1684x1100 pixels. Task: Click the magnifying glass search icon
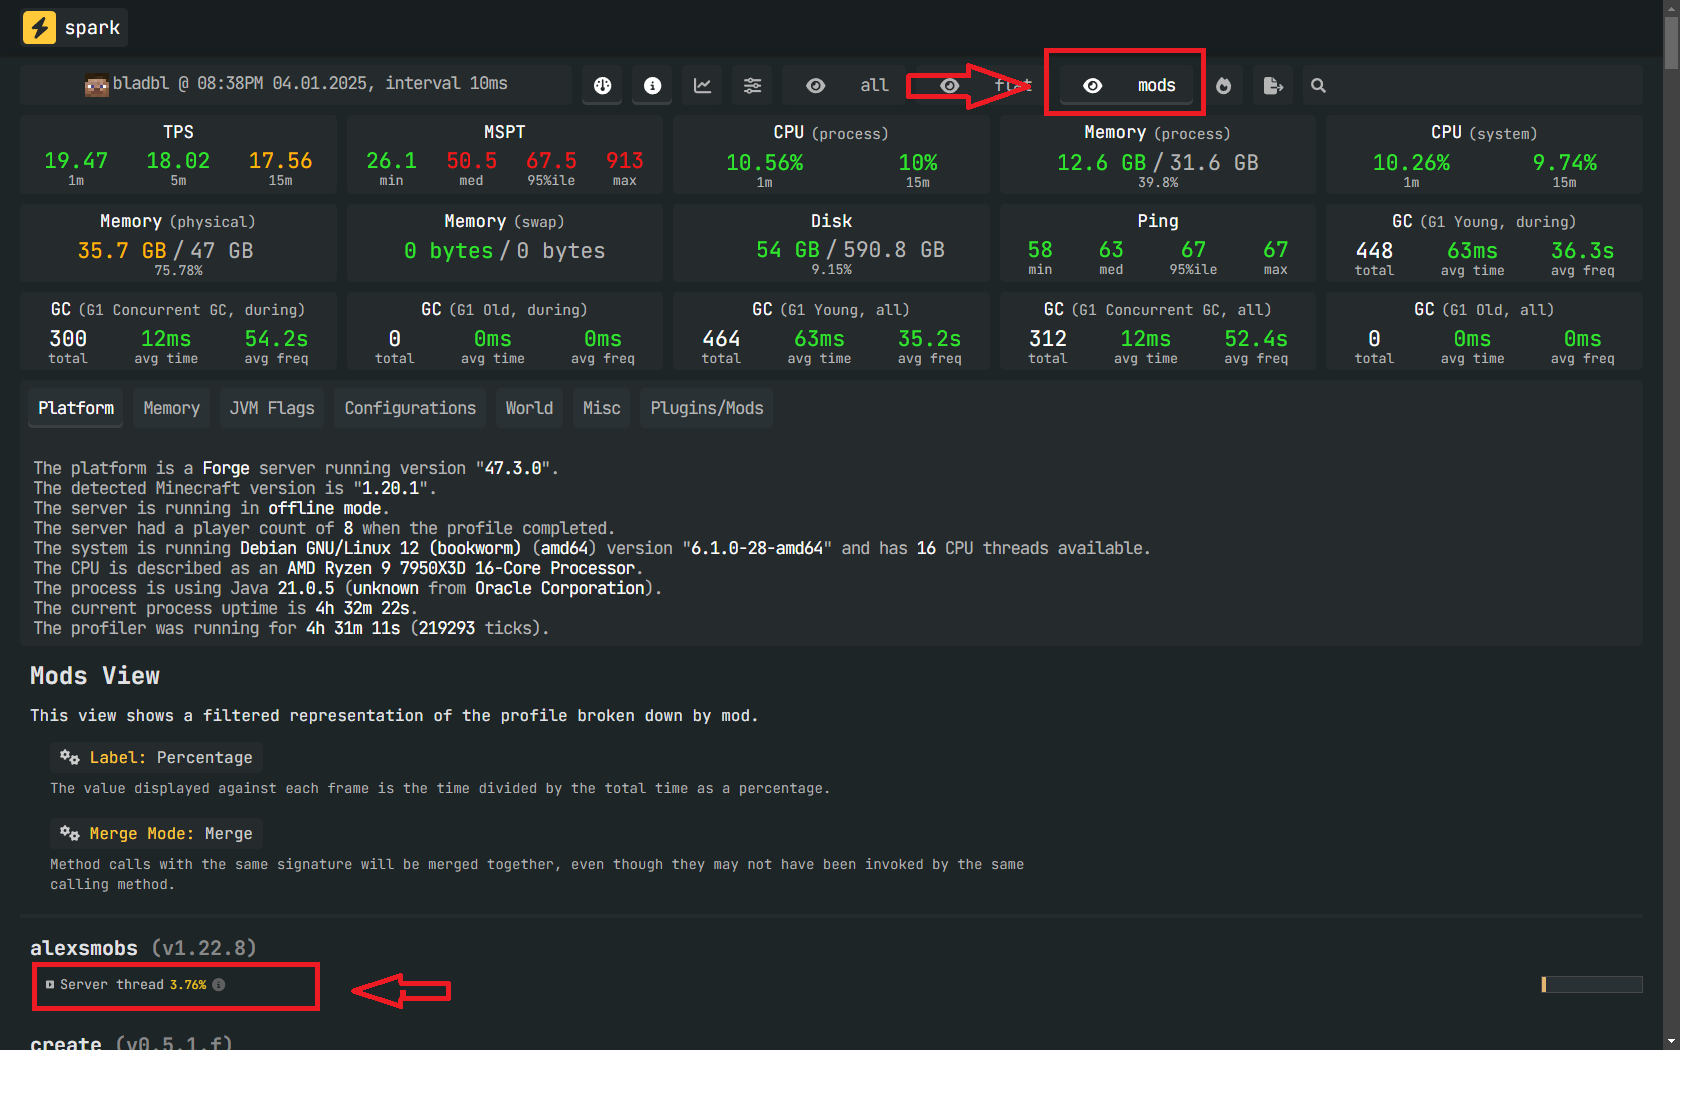[1318, 86]
